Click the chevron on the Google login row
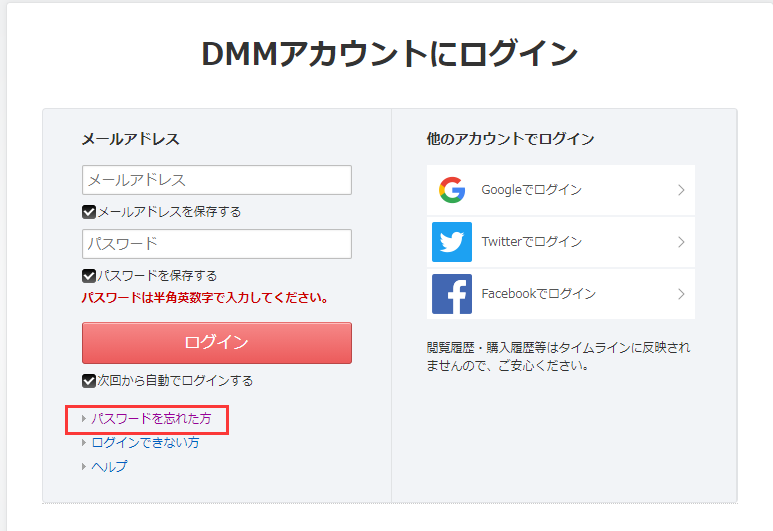 (x=681, y=190)
